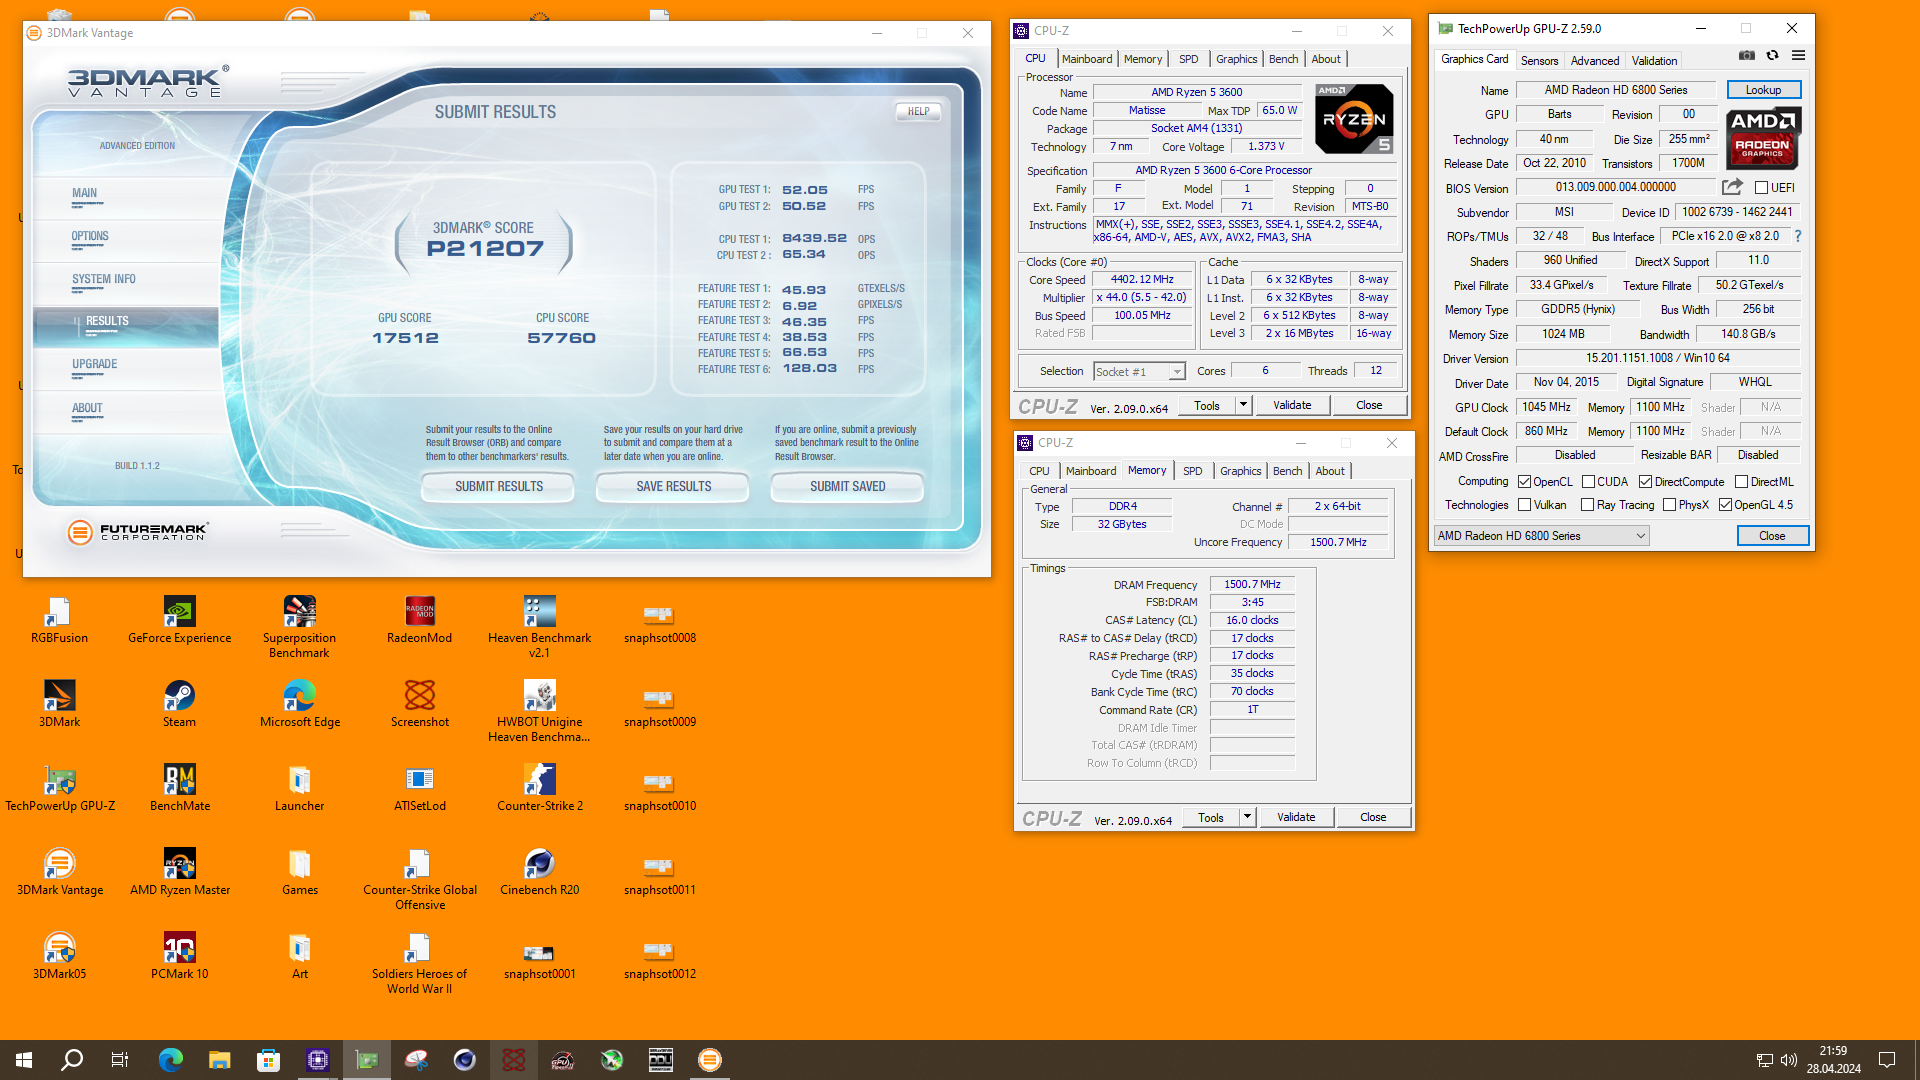Open Microsoft Edge desktop icon
The height and width of the screenshot is (1080, 1920).
(299, 705)
